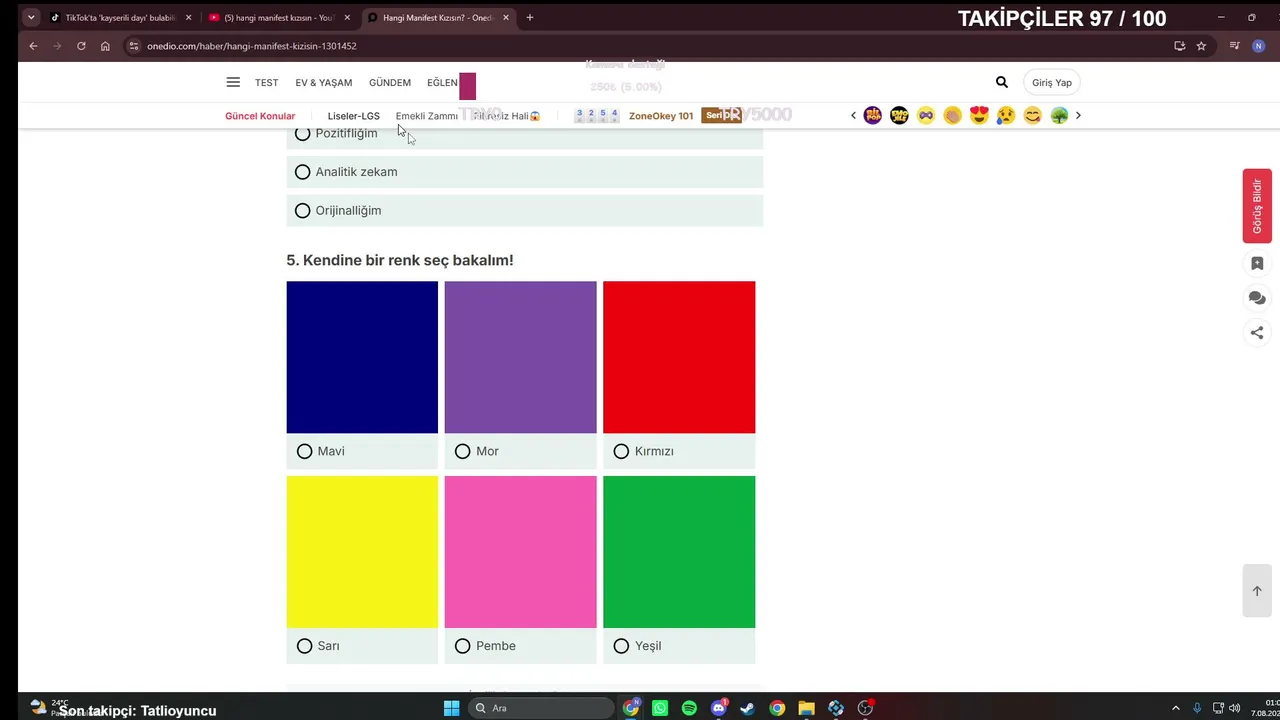Open the Biz Pop category icon
The image size is (1280, 720).
tap(873, 115)
